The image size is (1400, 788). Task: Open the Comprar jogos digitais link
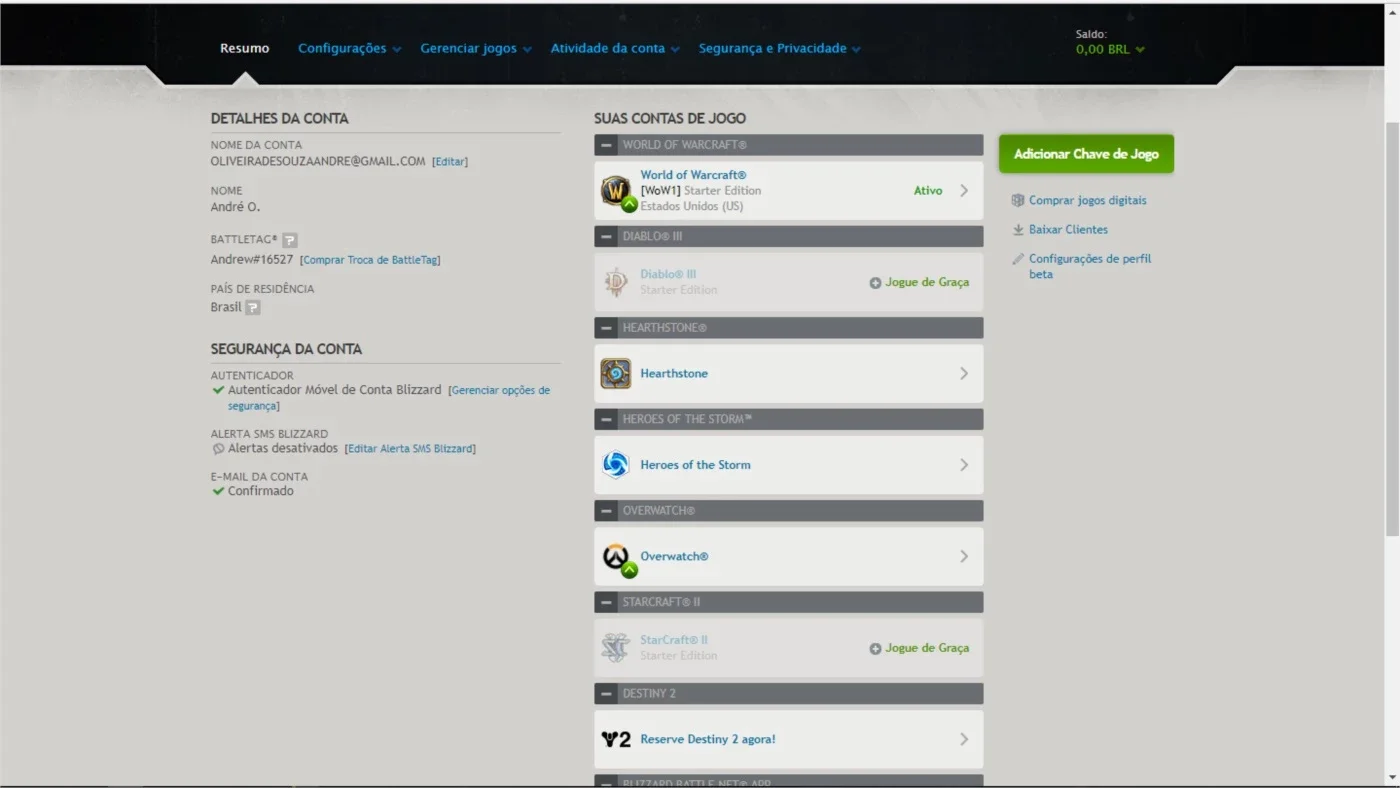[x=1088, y=200]
